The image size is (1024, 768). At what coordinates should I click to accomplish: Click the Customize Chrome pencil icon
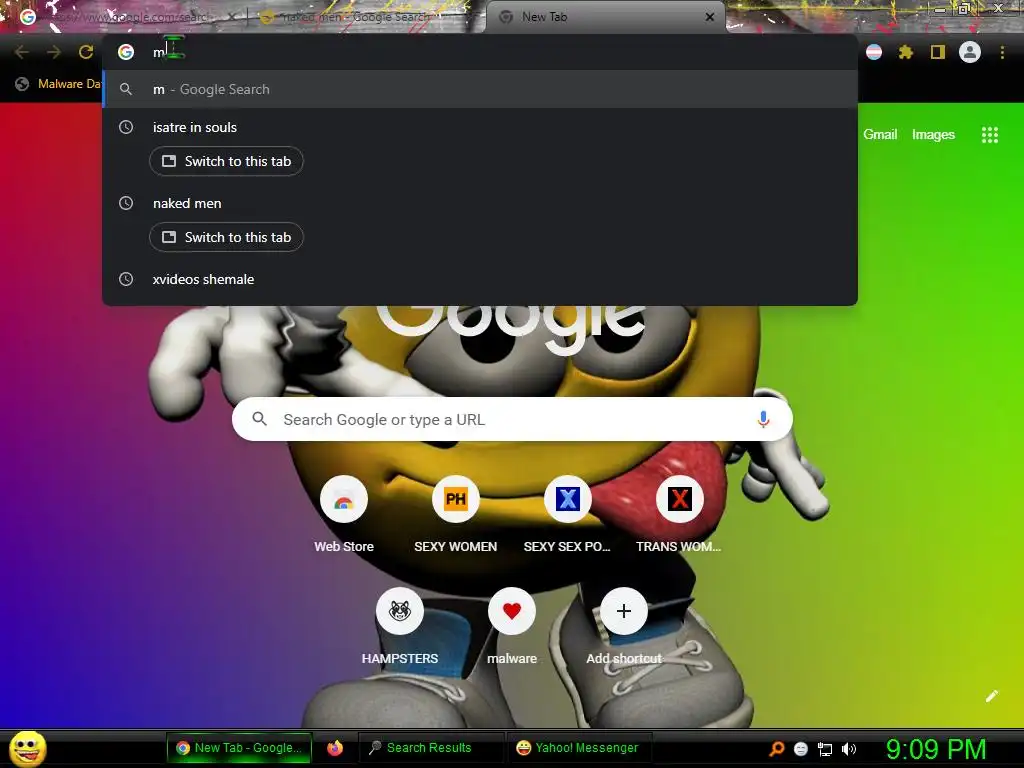(x=991, y=696)
